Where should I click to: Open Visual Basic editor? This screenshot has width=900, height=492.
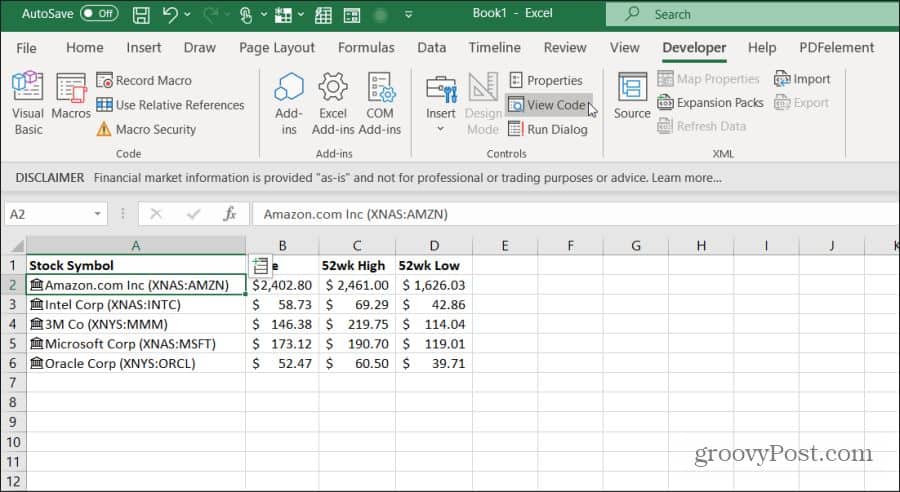(28, 103)
